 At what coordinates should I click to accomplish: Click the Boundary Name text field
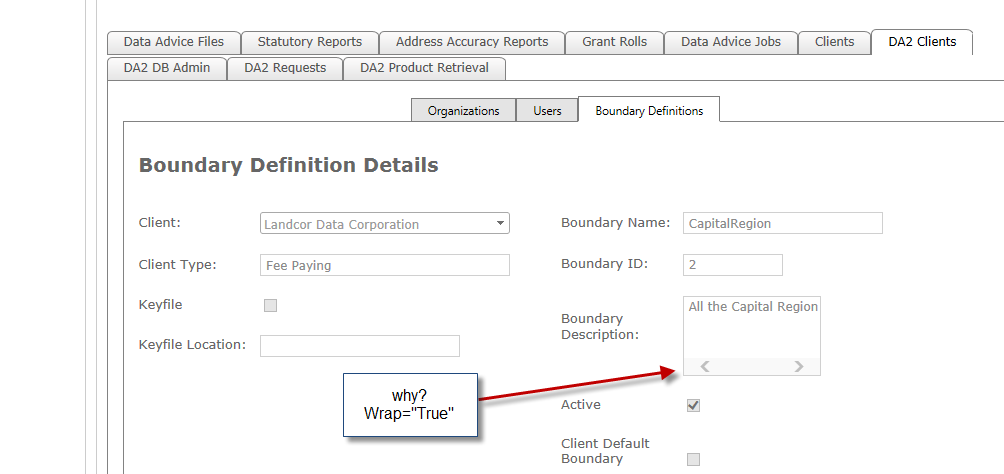(x=782, y=223)
